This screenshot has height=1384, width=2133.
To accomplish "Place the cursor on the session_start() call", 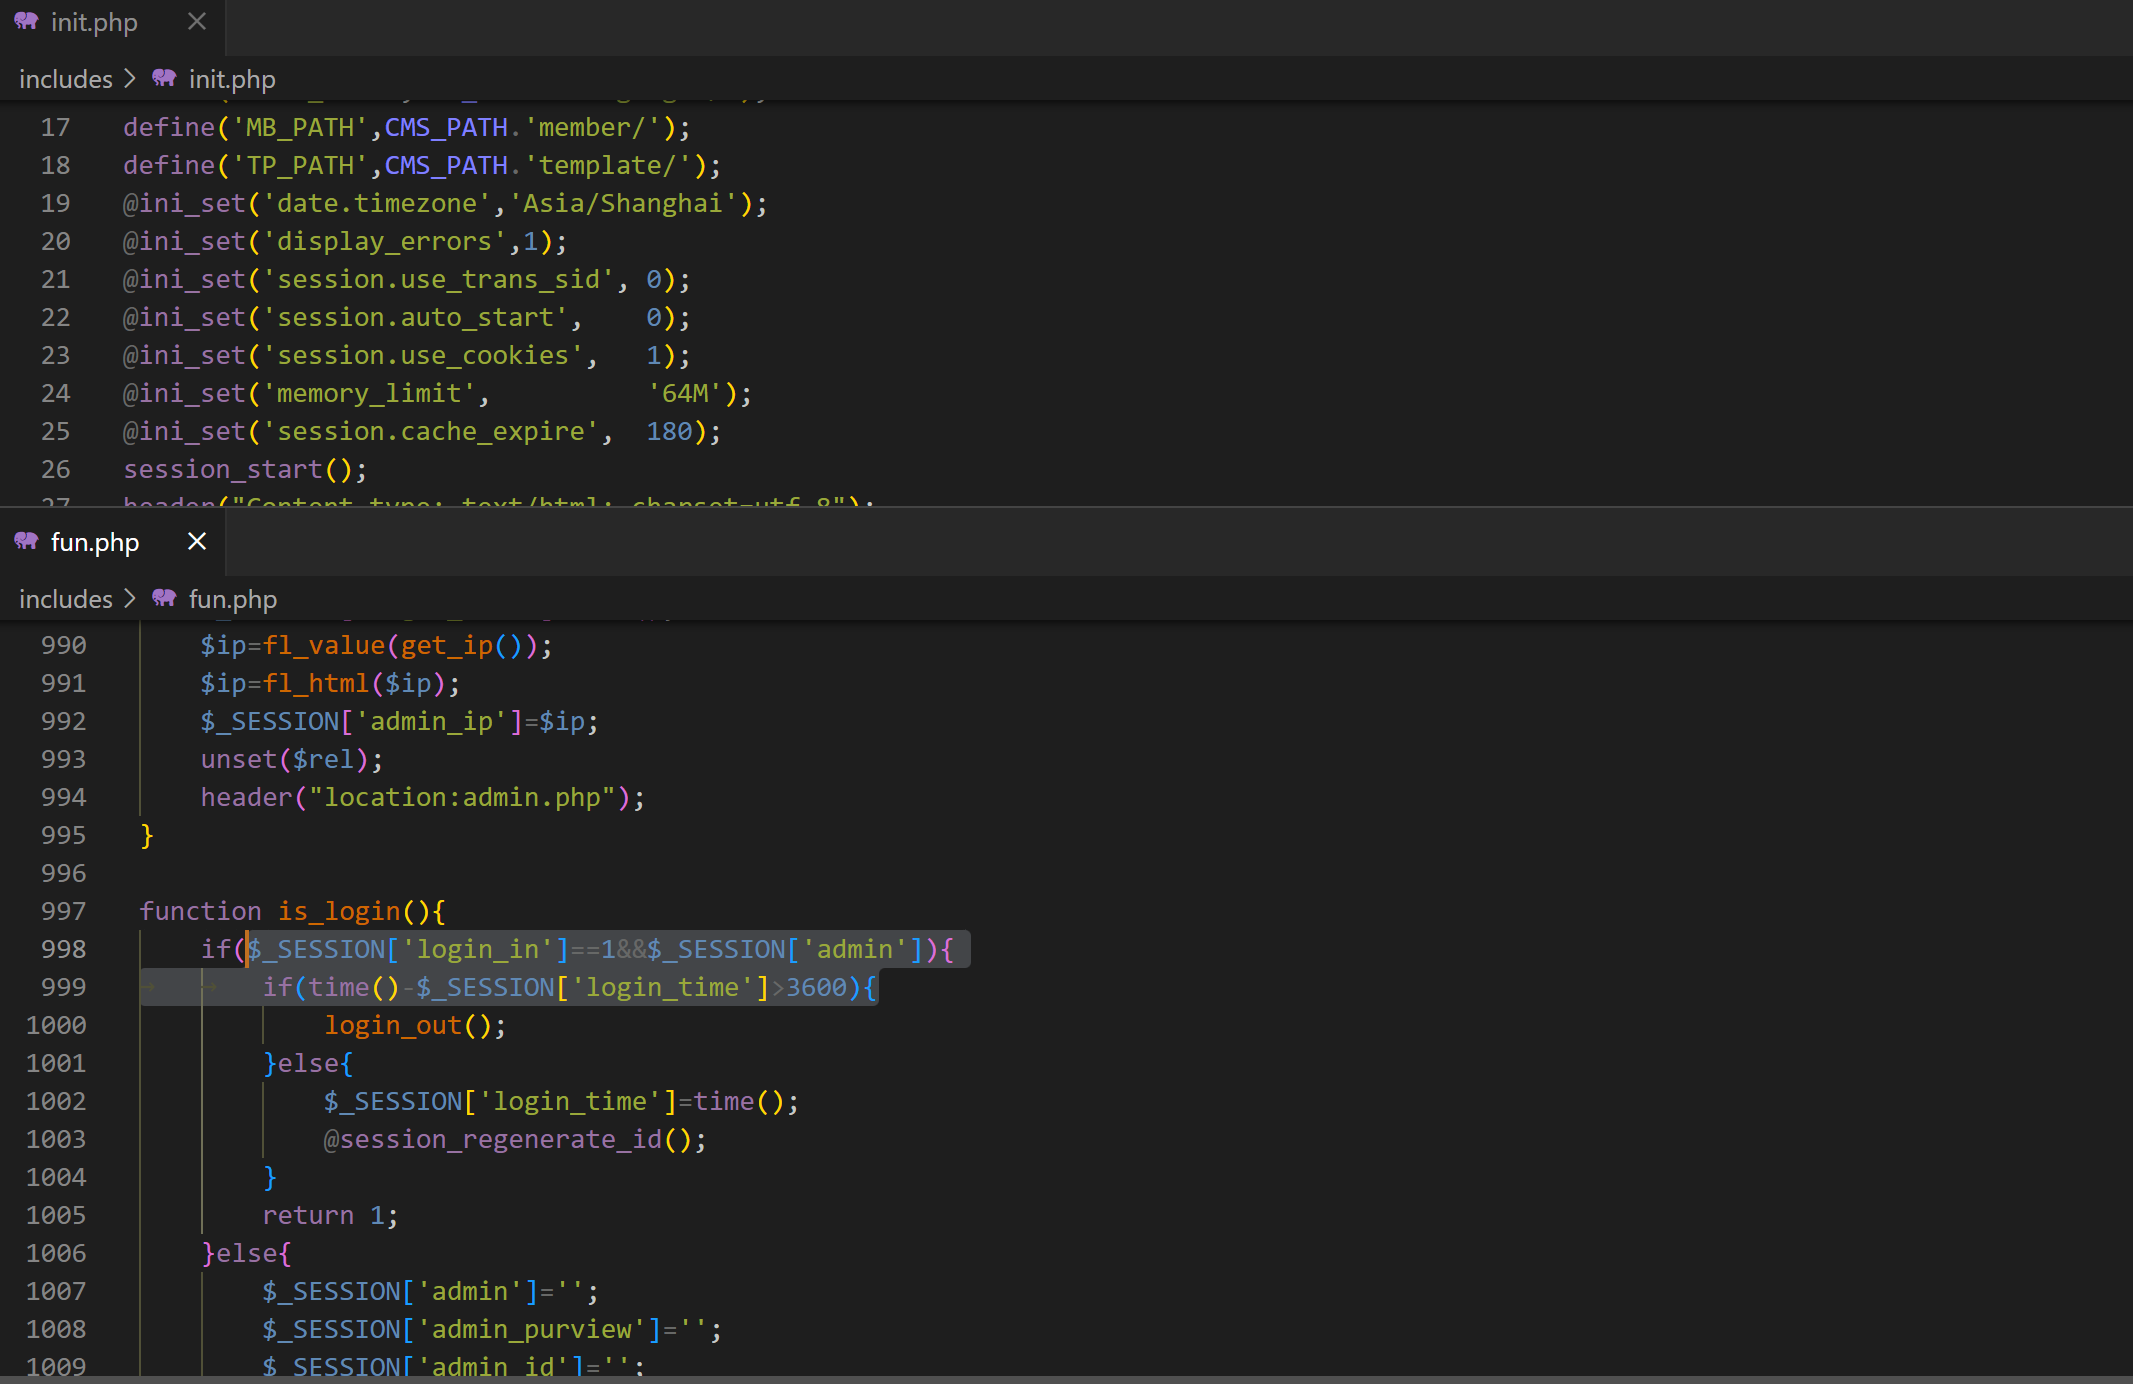I will 223,469.
